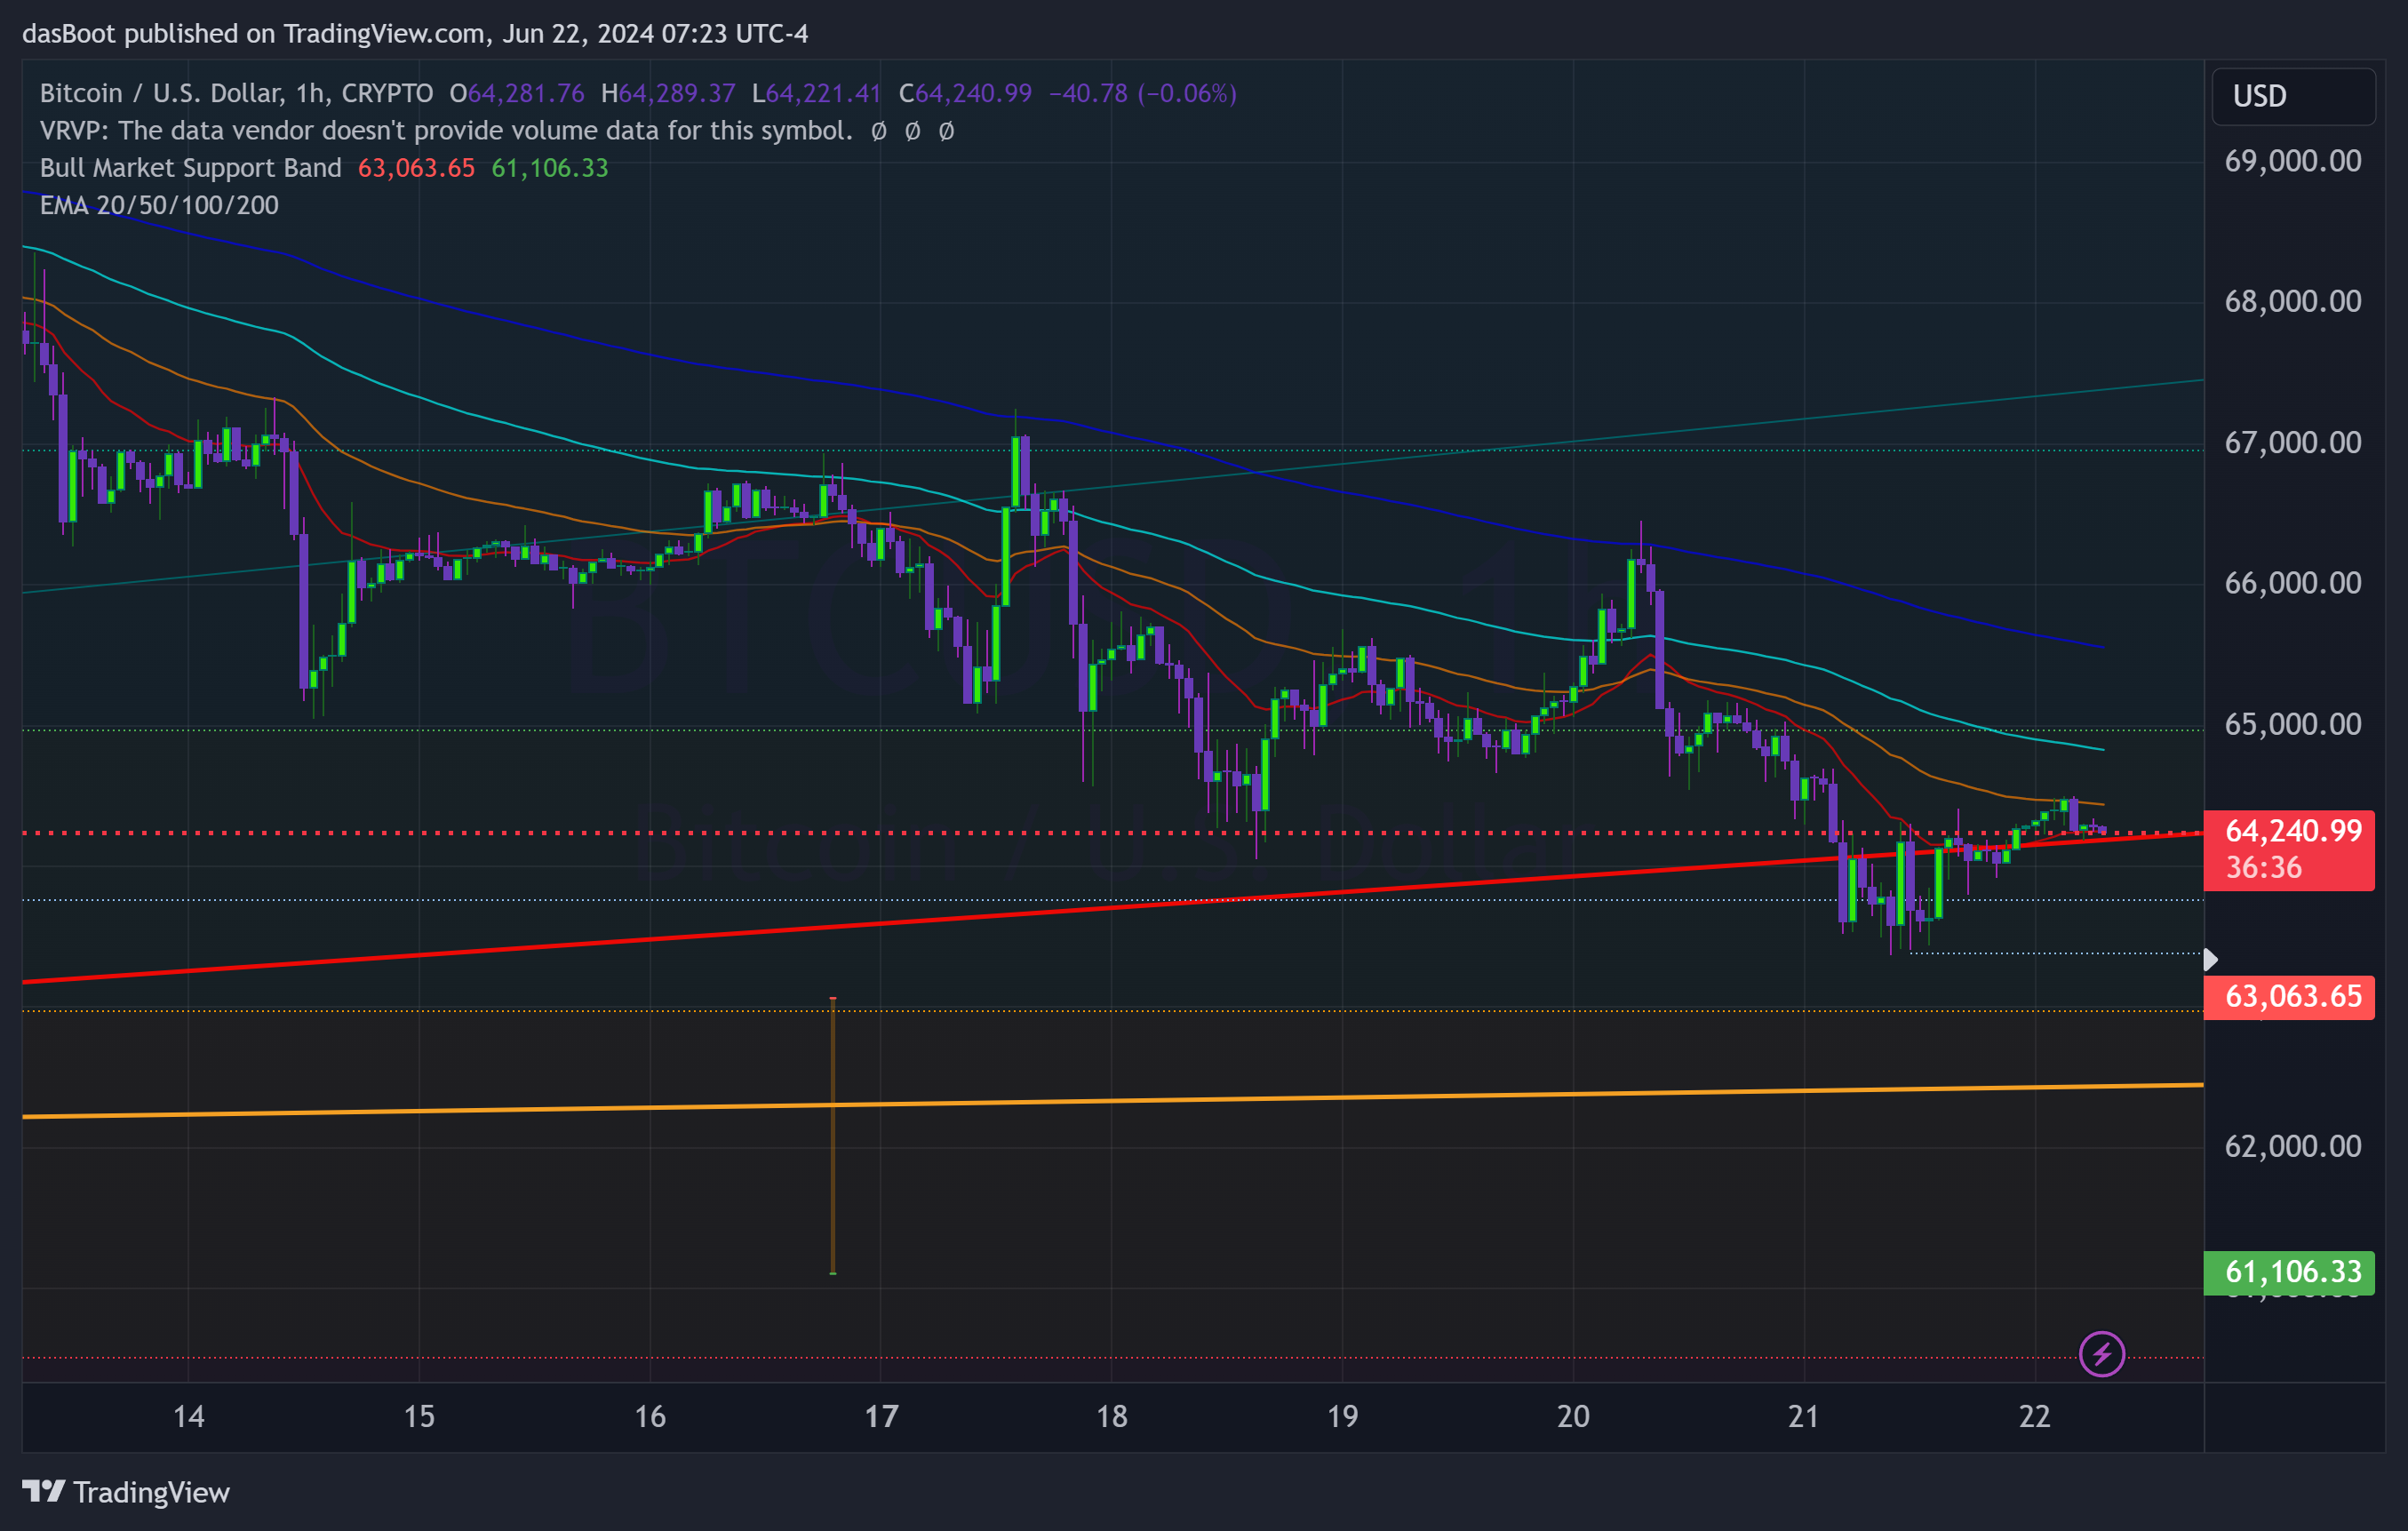Screen dimensions: 2408x1531
Task: Click date 18 on the time axis
Action: coord(1112,1416)
